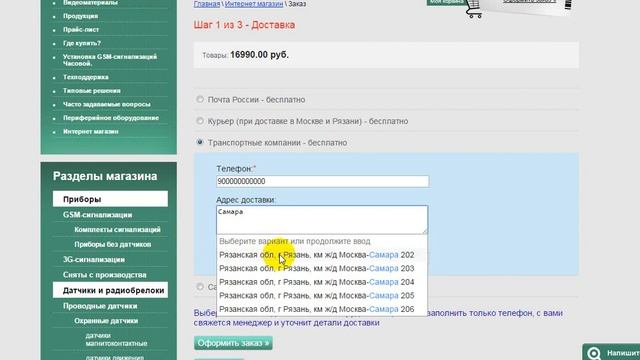This screenshot has height=360, width=640.
Task: Click the Адрес доставки text area
Action: click(322, 220)
